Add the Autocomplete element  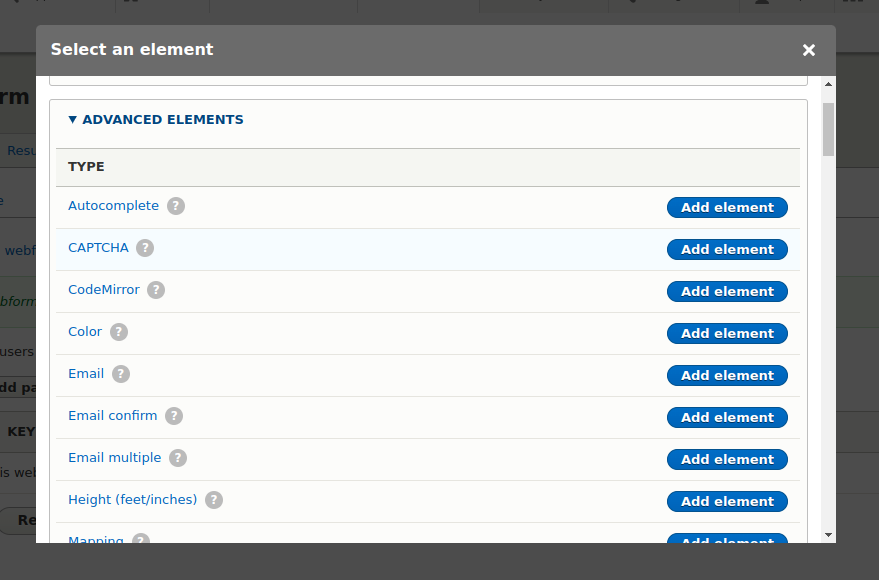pyautogui.click(x=727, y=207)
